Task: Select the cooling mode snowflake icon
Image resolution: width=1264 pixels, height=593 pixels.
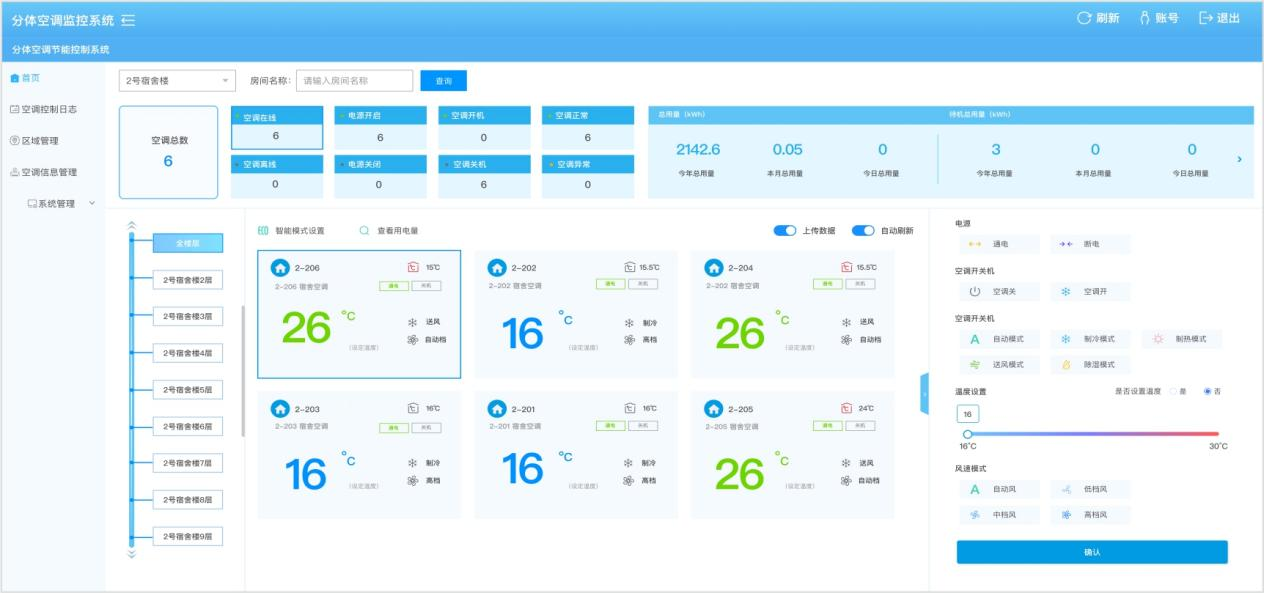Action: (1066, 339)
